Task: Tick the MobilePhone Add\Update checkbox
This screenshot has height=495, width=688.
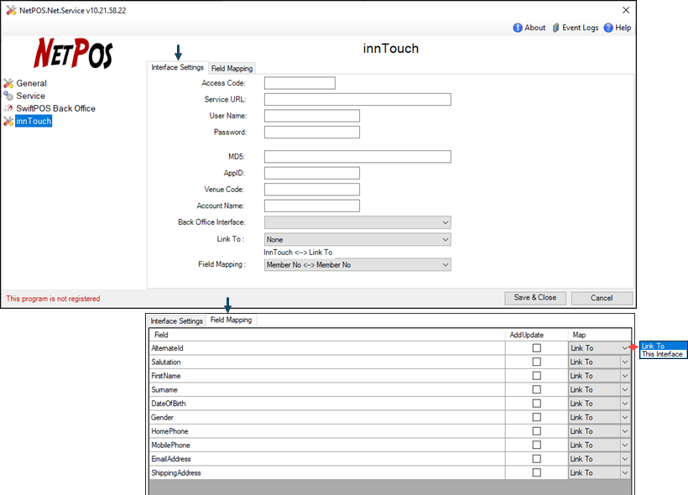Action: (536, 445)
